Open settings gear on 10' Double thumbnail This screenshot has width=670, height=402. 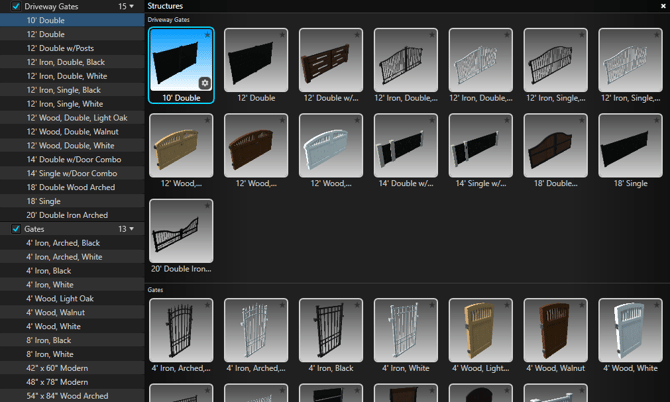click(204, 83)
